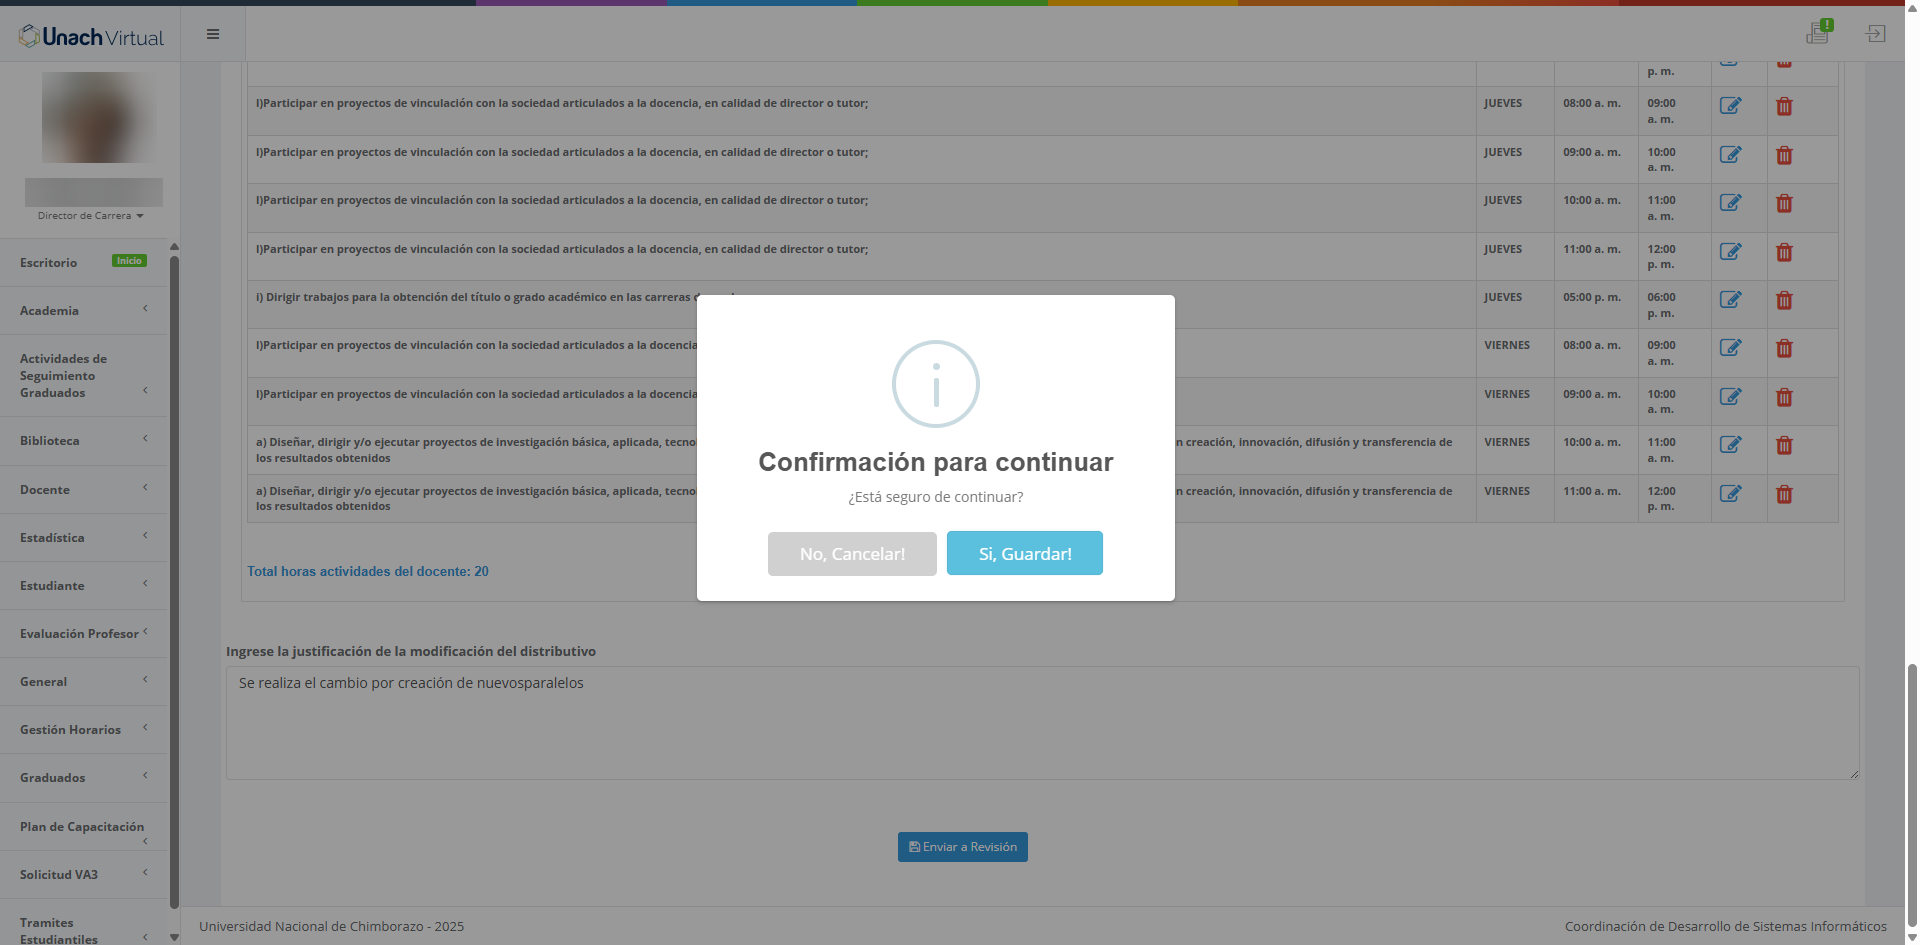Delete the VIERNES 11:00 a. m. activity row

click(1784, 494)
